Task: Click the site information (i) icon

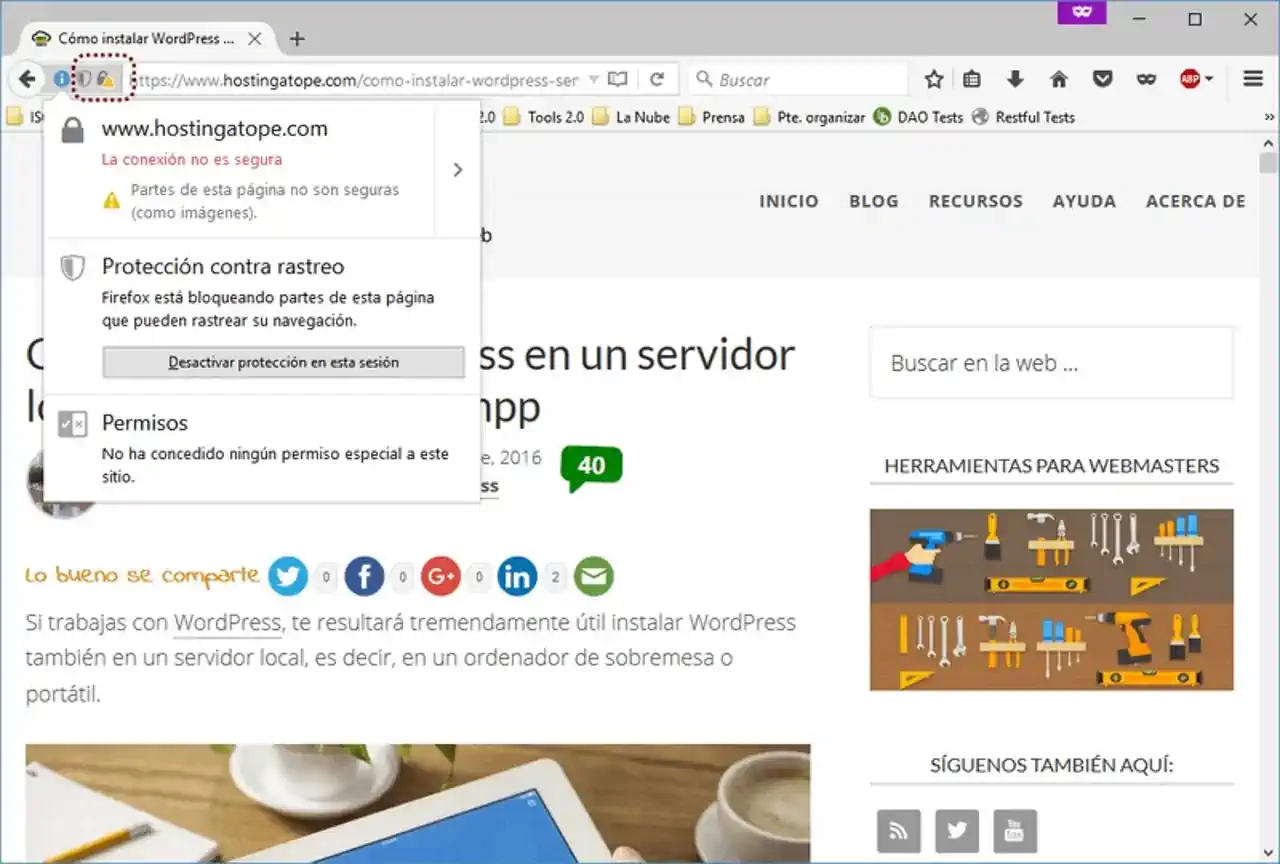Action: (x=62, y=79)
